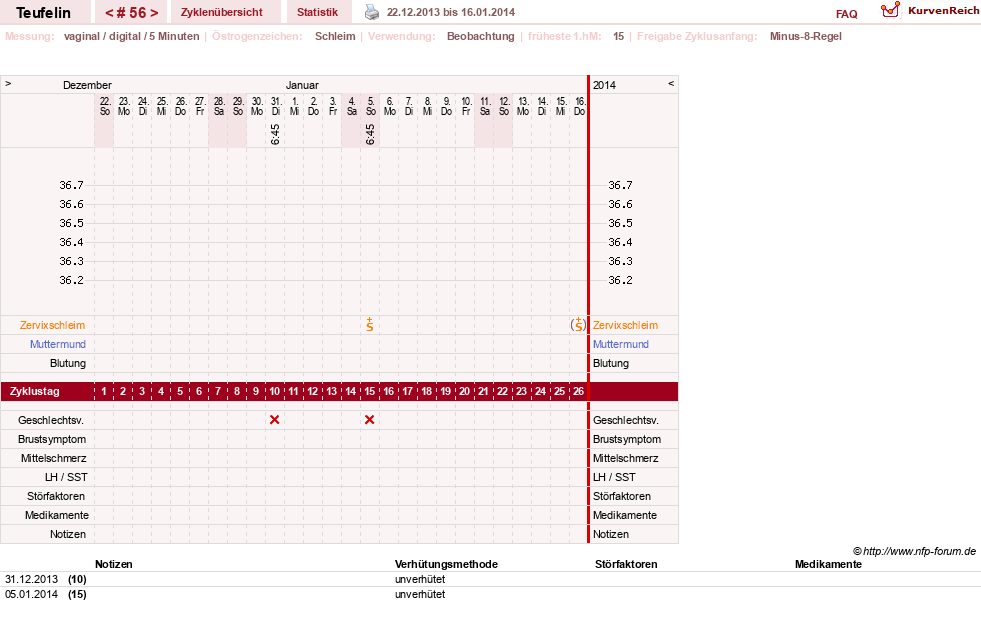Click the date column '31. Di'
Screen dimensions: 981x623
click(x=276, y=106)
